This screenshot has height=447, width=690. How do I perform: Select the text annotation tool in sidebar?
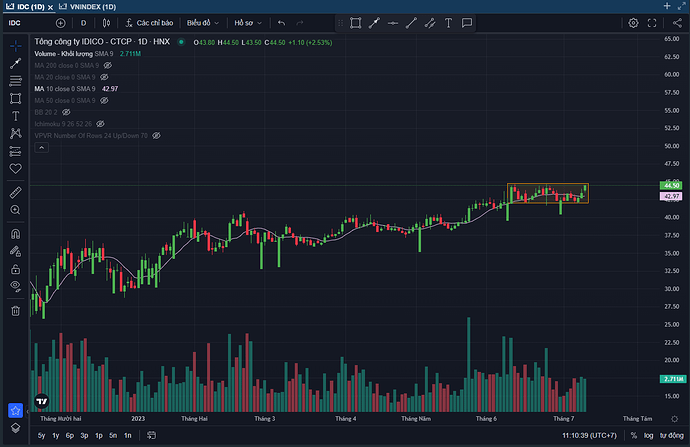[x=15, y=116]
